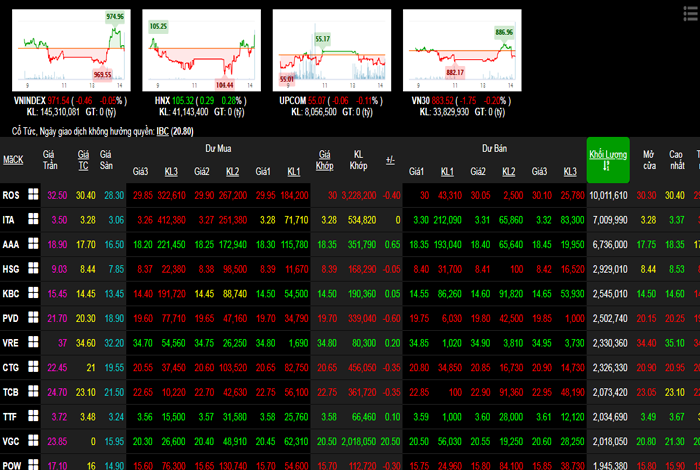Select the VRE stock symbol

pyautogui.click(x=11, y=343)
